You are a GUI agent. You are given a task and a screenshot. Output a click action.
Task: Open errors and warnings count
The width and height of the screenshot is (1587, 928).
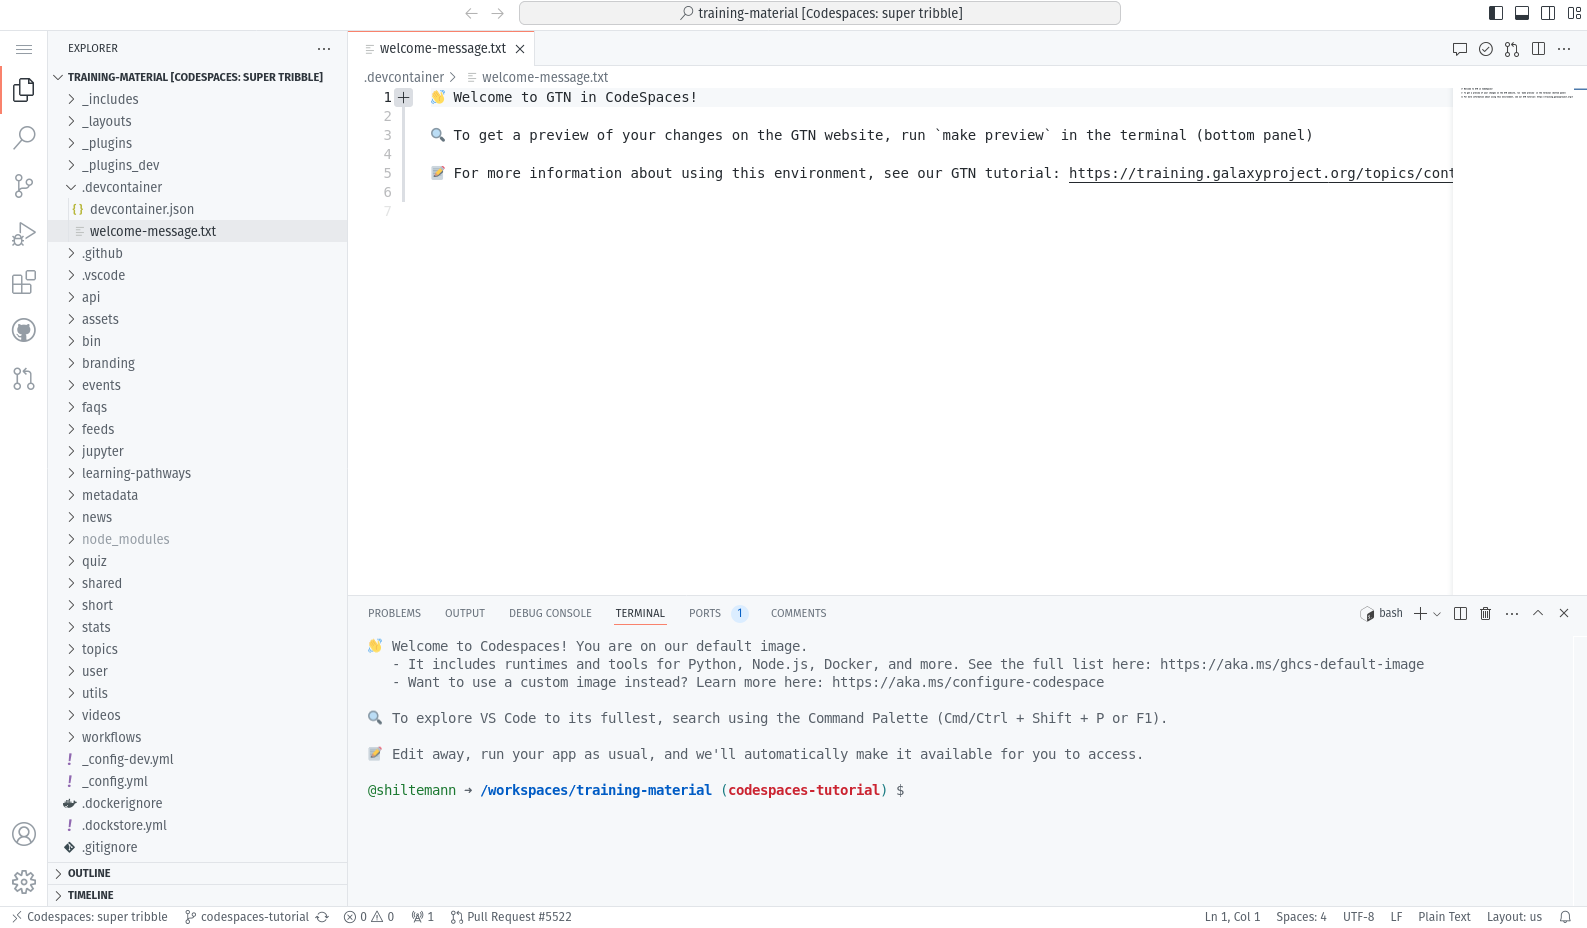click(369, 917)
